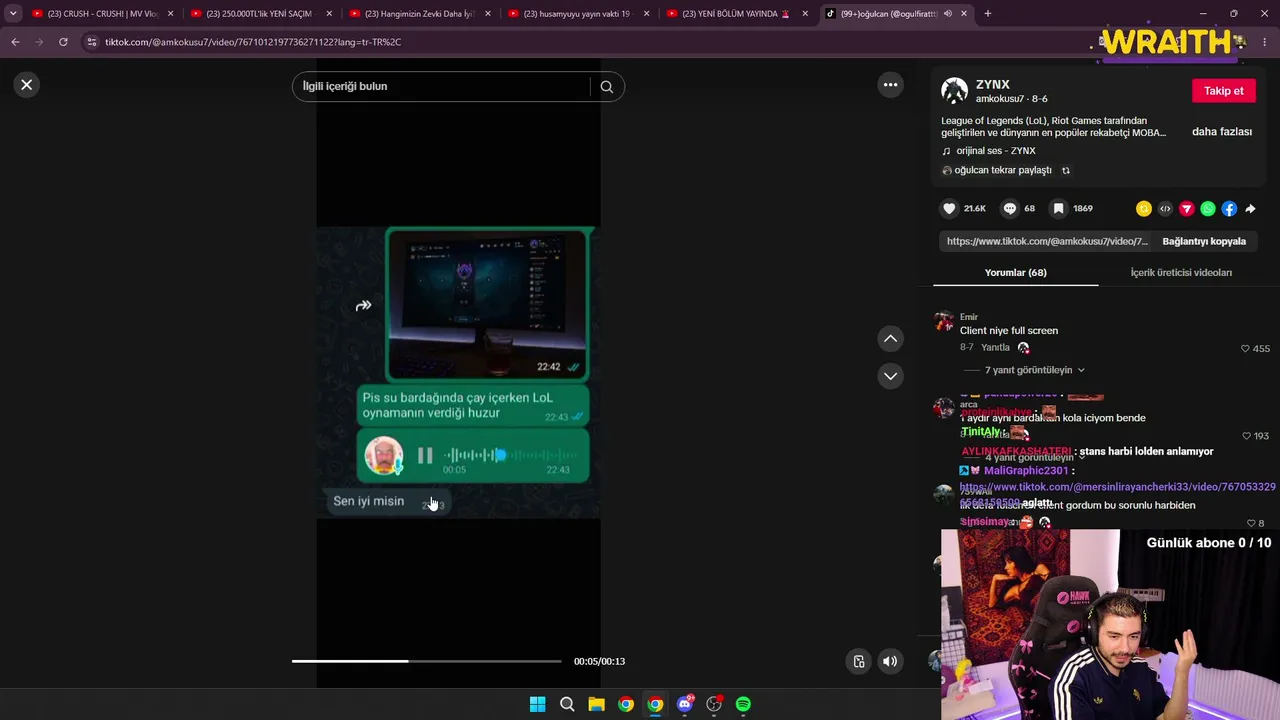Save the video with the bookmark icon
This screenshot has width=1280, height=720.
click(x=1058, y=209)
